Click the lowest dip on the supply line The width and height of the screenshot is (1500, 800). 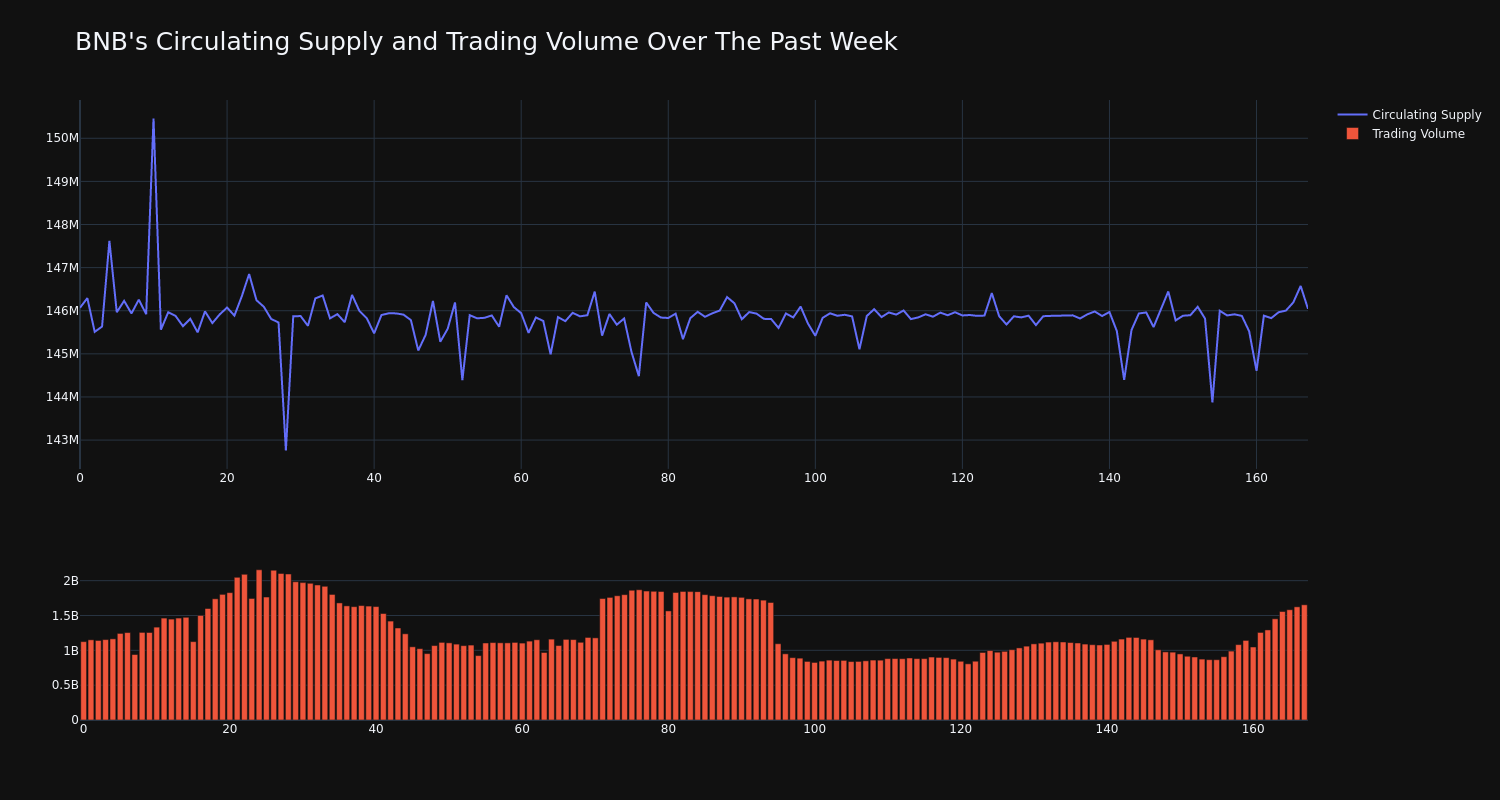tap(285, 449)
